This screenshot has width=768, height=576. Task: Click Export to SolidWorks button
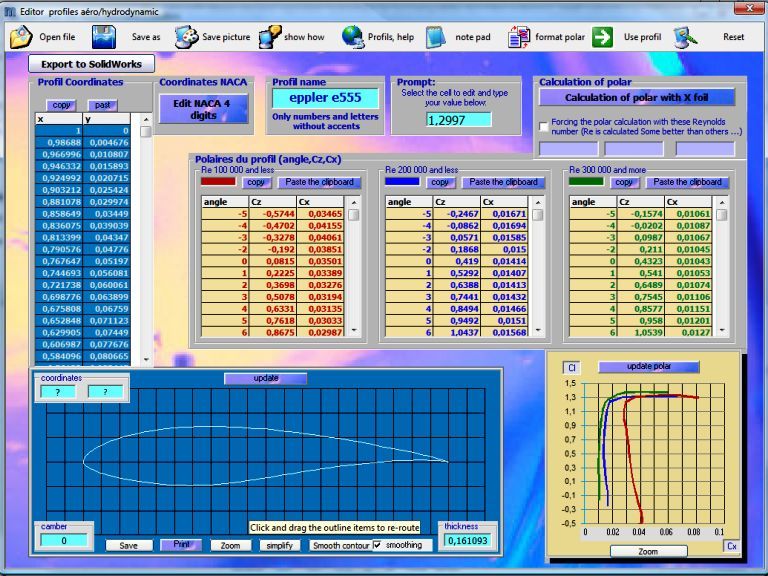pyautogui.click(x=91, y=64)
